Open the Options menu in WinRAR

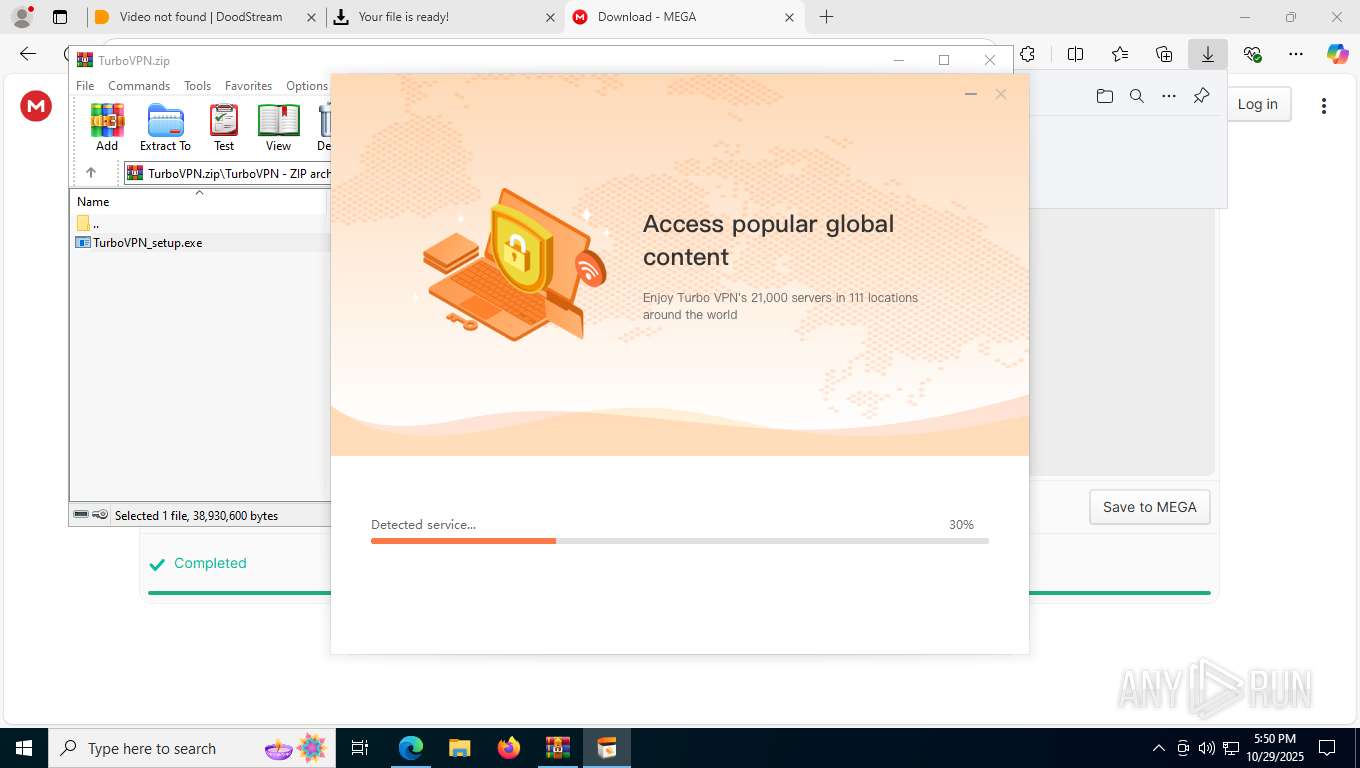pyautogui.click(x=307, y=86)
